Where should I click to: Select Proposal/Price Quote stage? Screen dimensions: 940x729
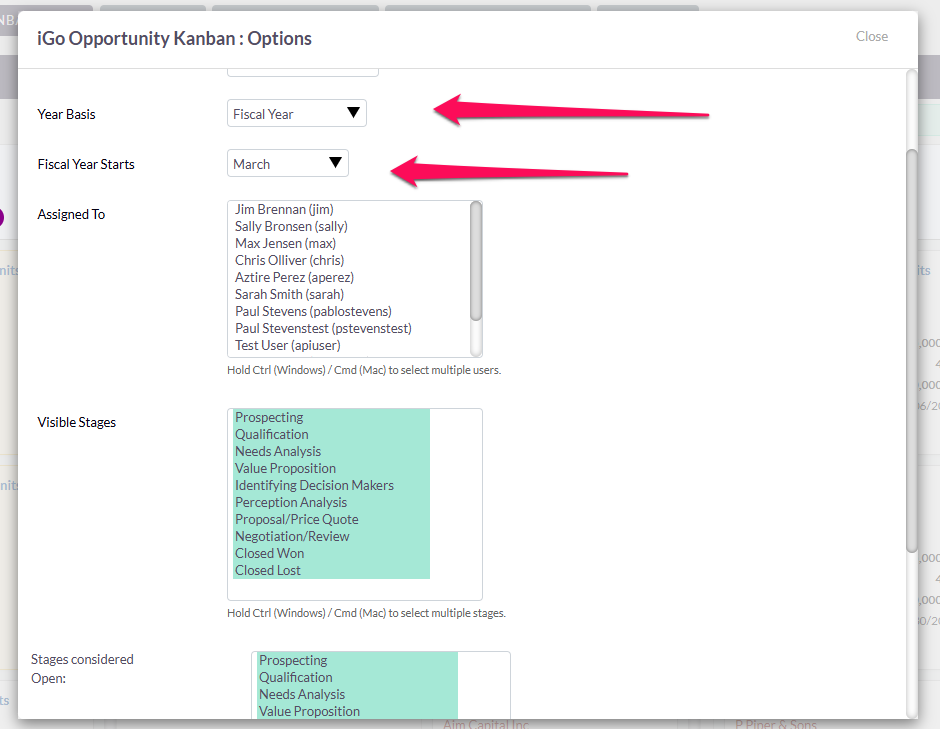click(x=332, y=519)
